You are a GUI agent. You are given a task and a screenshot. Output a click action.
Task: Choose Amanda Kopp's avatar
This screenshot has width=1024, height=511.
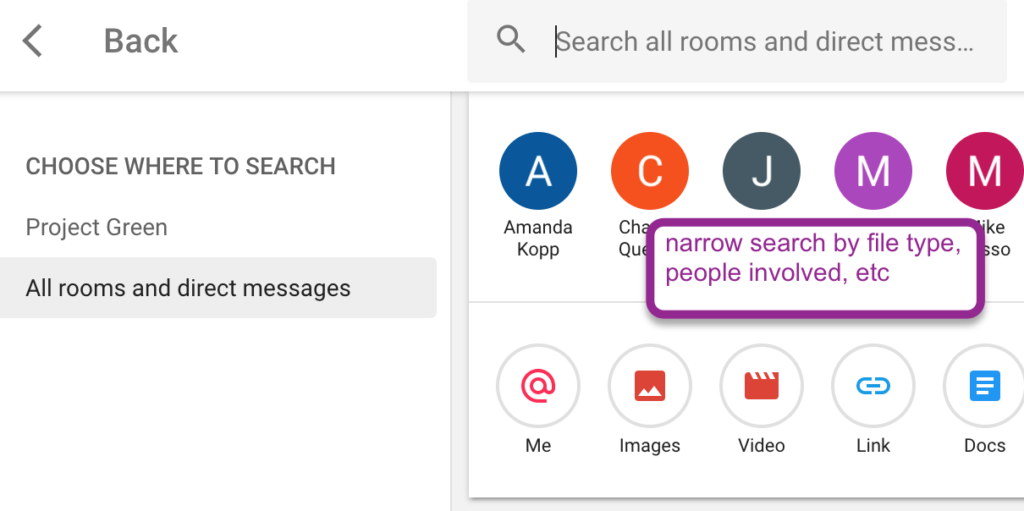coord(538,171)
